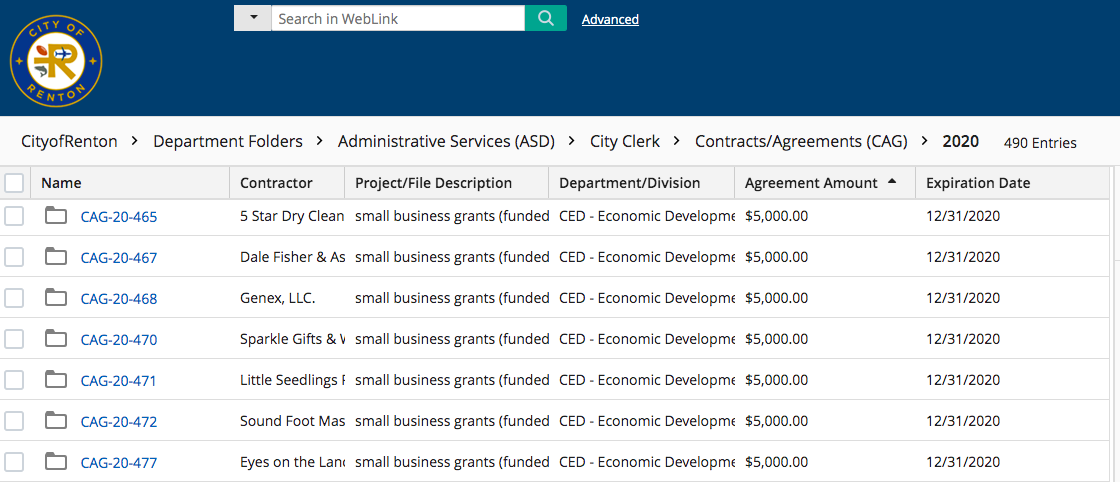The width and height of the screenshot is (1120, 482).
Task: Check the box for CAG-20-465 row
Action: [14, 216]
